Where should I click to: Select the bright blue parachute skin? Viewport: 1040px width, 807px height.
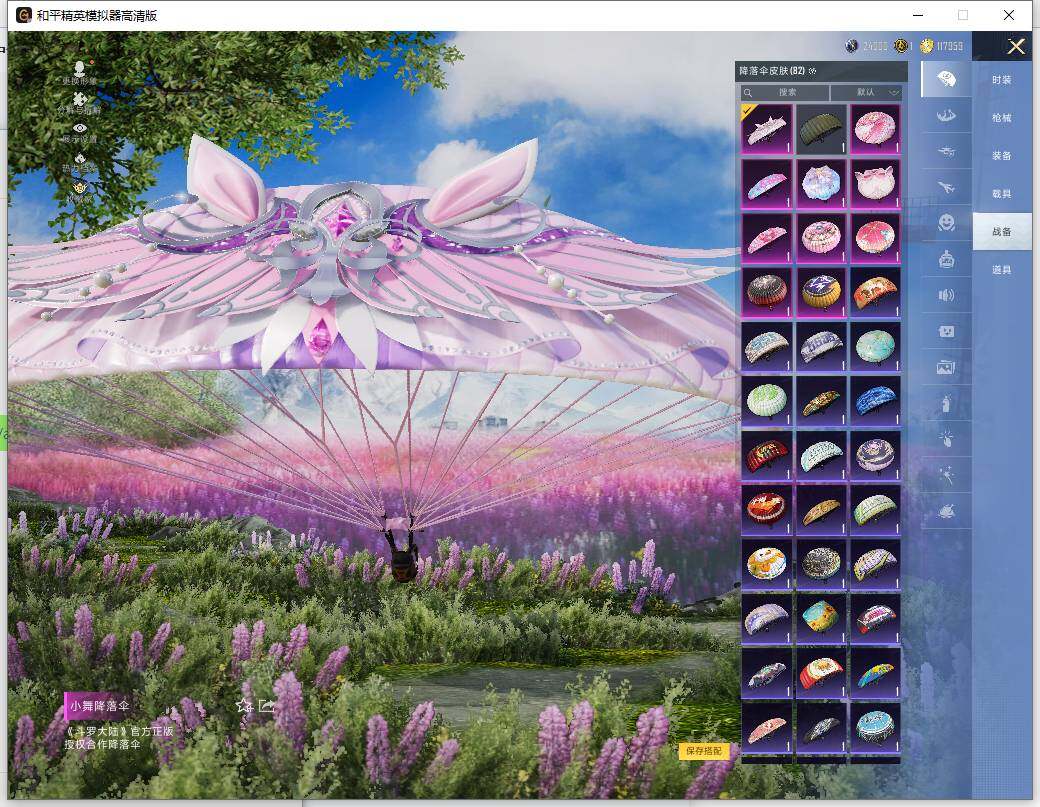(x=875, y=401)
